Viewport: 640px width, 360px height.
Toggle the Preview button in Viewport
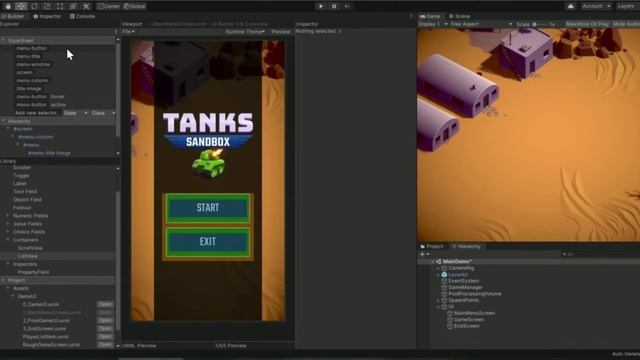(280, 31)
